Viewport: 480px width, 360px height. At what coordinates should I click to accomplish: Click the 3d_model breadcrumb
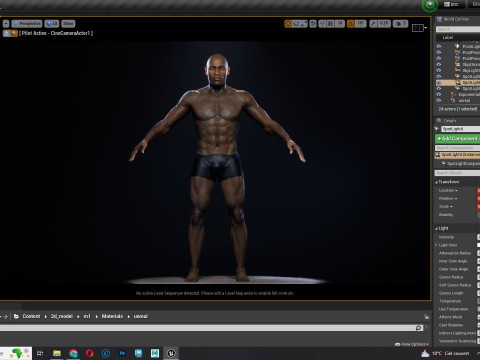point(62,316)
